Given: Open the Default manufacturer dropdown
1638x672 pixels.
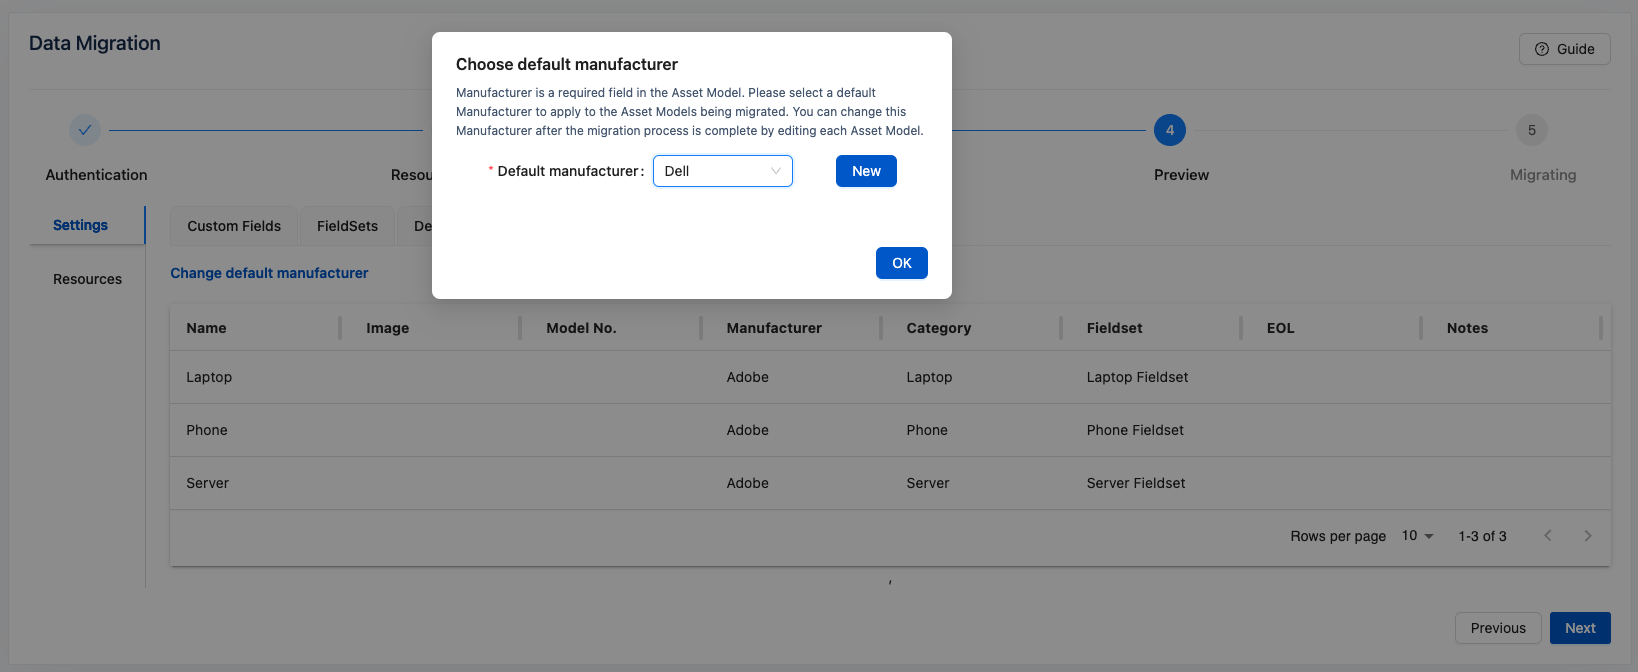Looking at the screenshot, I should (722, 171).
